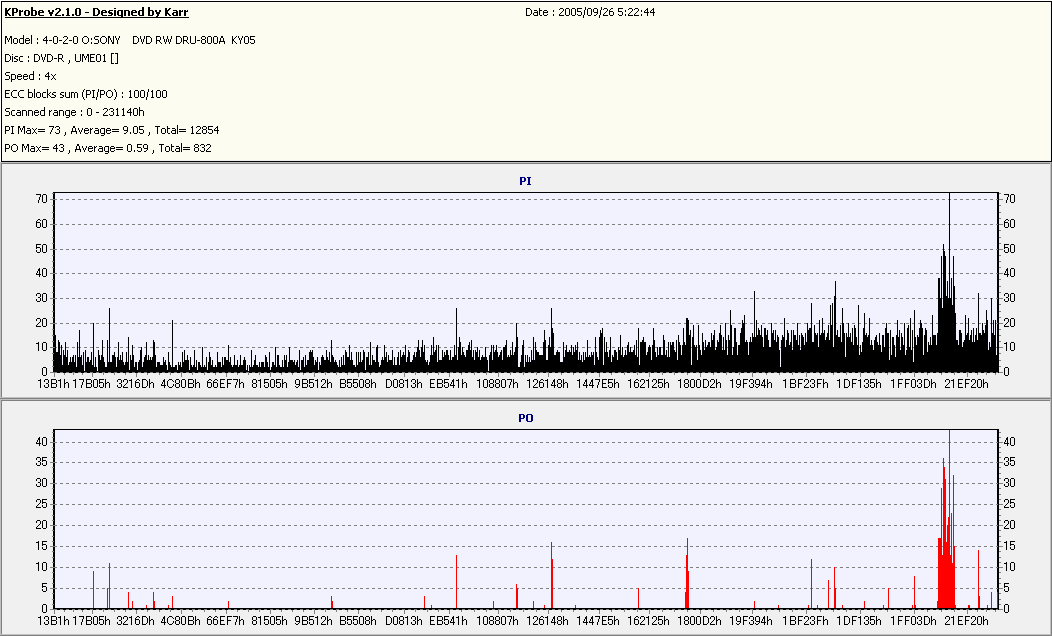The image size is (1052, 636).
Task: Select the B5508h label under the PO graph
Action: (x=358, y=621)
